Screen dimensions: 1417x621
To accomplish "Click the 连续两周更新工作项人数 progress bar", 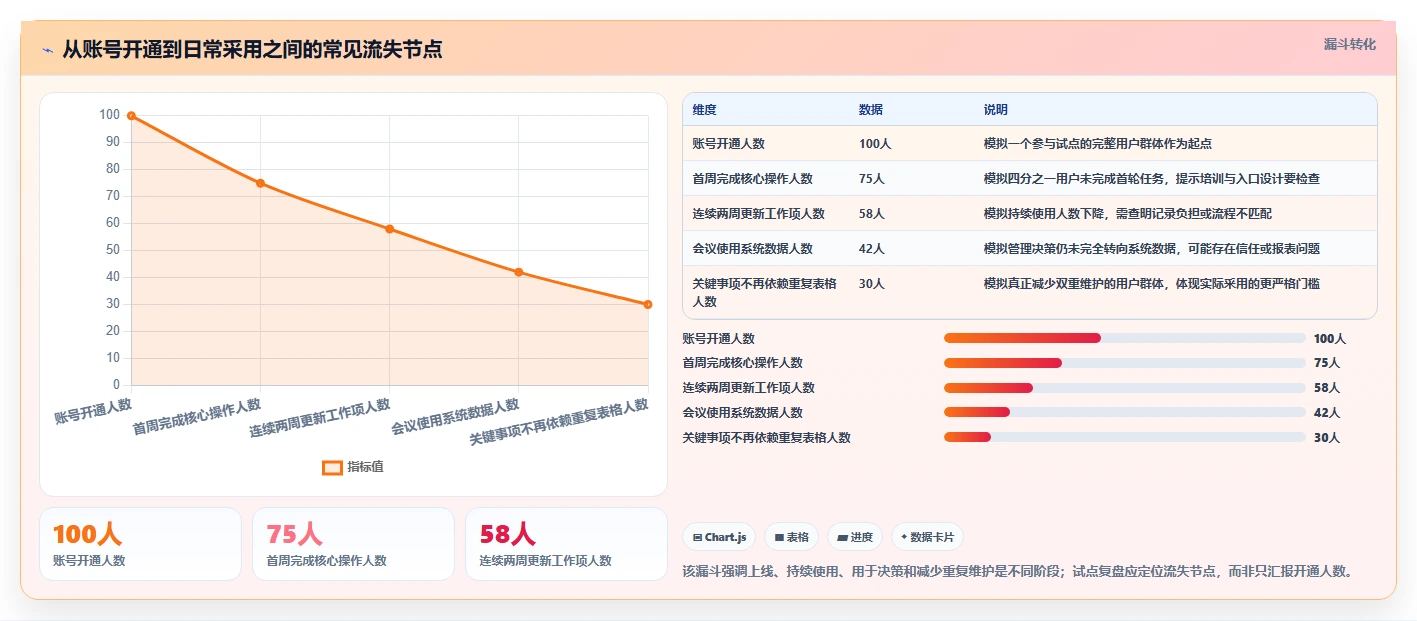I will click(x=1125, y=387).
